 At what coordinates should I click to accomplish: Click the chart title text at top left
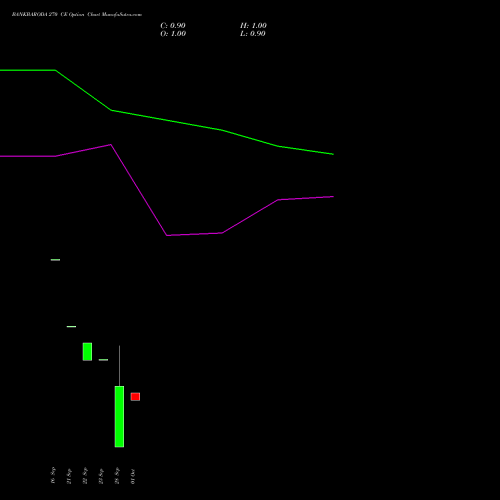click(x=77, y=14)
